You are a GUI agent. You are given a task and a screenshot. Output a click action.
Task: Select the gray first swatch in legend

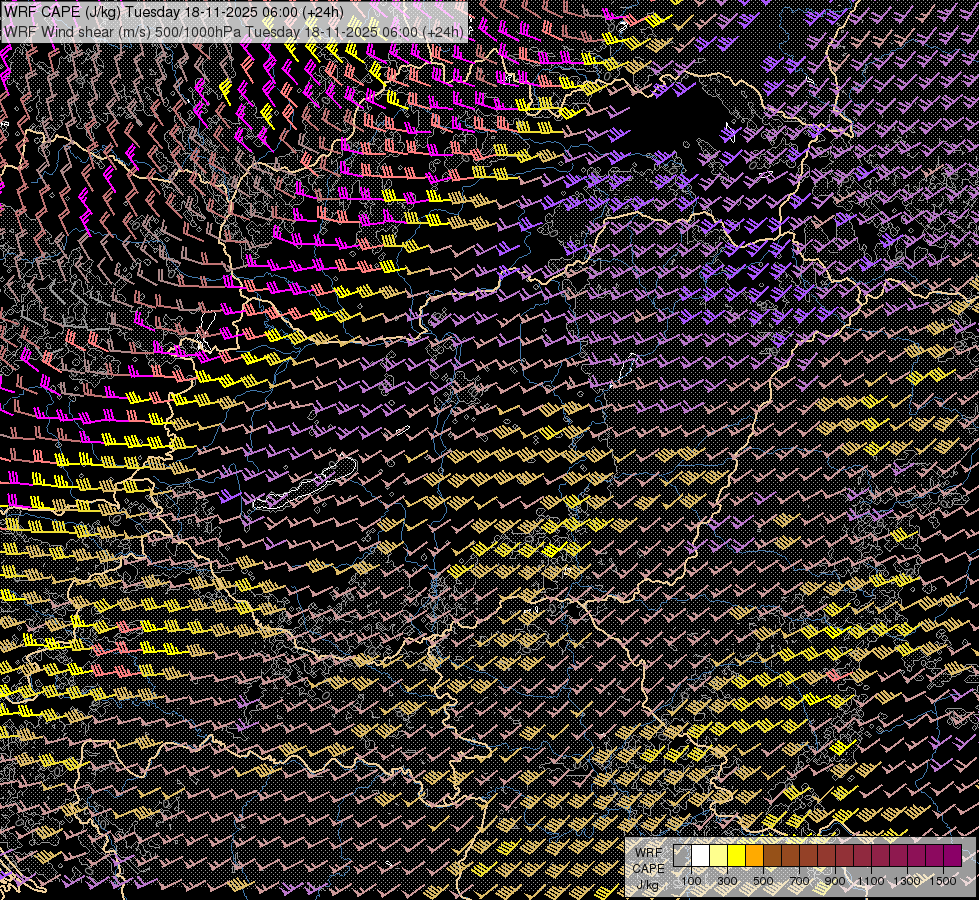682,856
